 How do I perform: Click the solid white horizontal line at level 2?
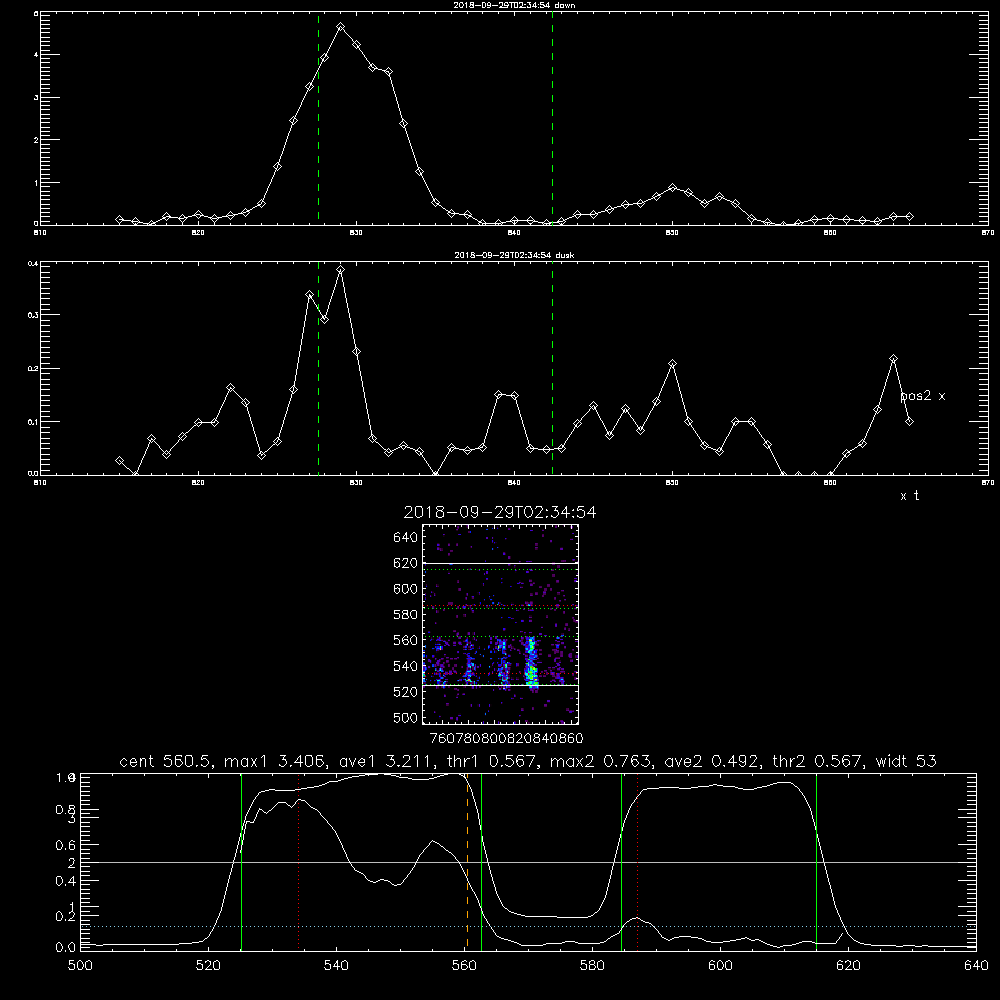[x=528, y=862]
